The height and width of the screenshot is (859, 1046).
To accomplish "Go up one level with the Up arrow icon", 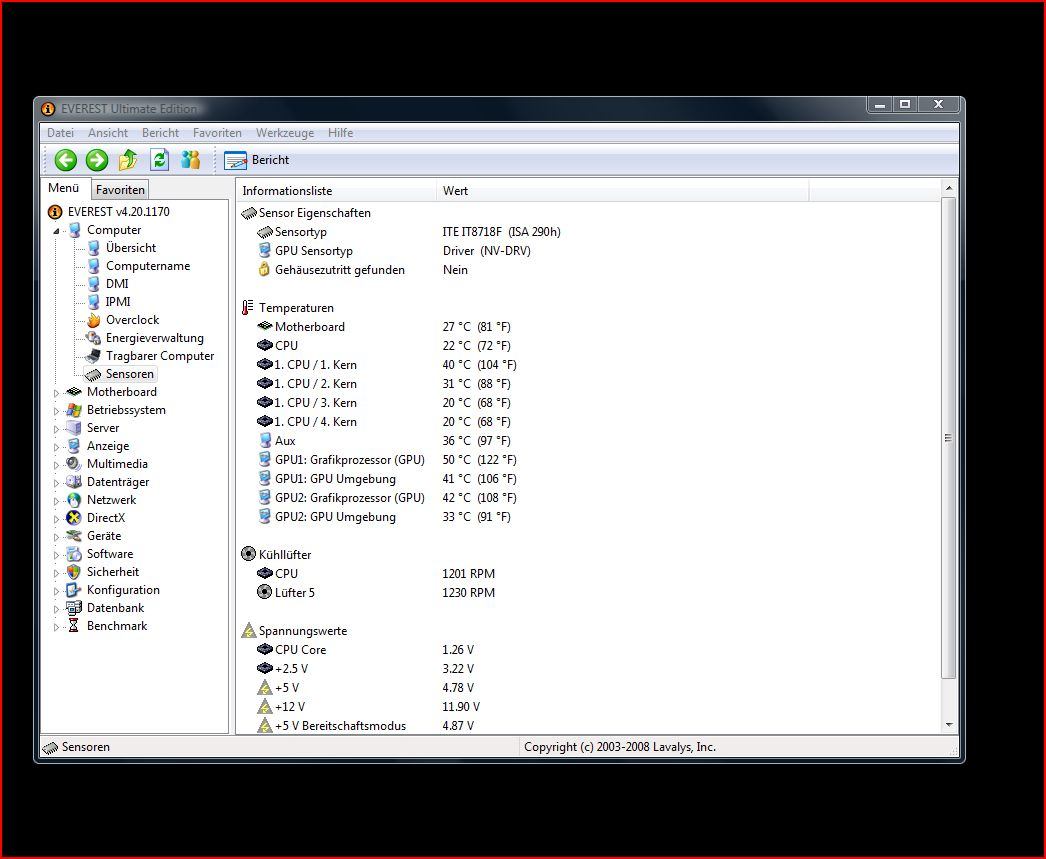I will pyautogui.click(x=127, y=160).
